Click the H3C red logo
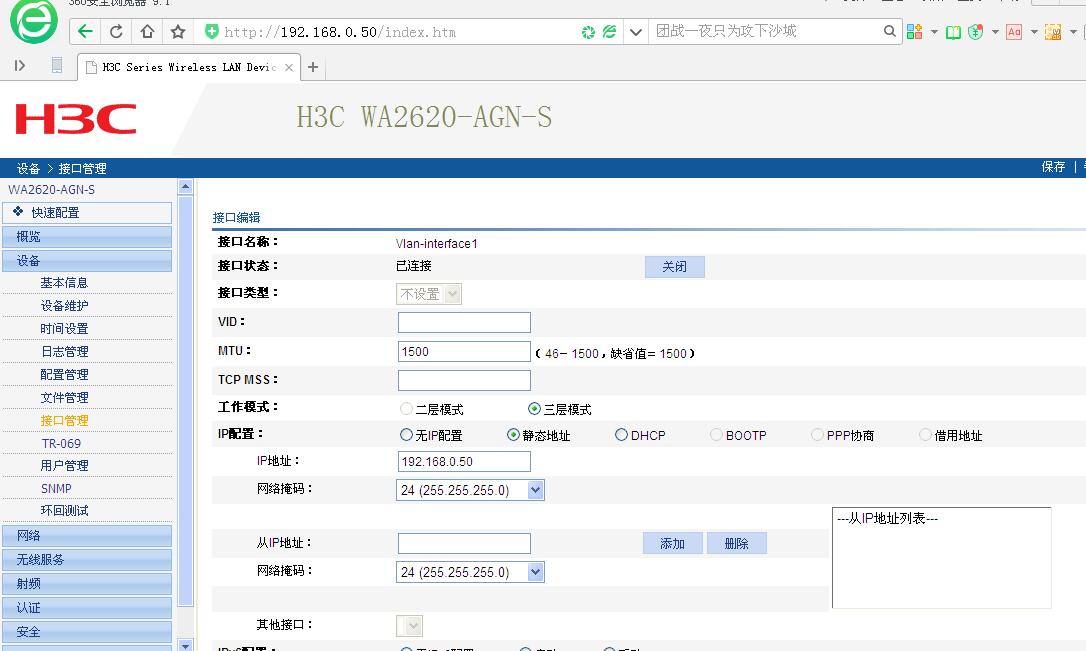The height and width of the screenshot is (651, 1086). coord(76,119)
